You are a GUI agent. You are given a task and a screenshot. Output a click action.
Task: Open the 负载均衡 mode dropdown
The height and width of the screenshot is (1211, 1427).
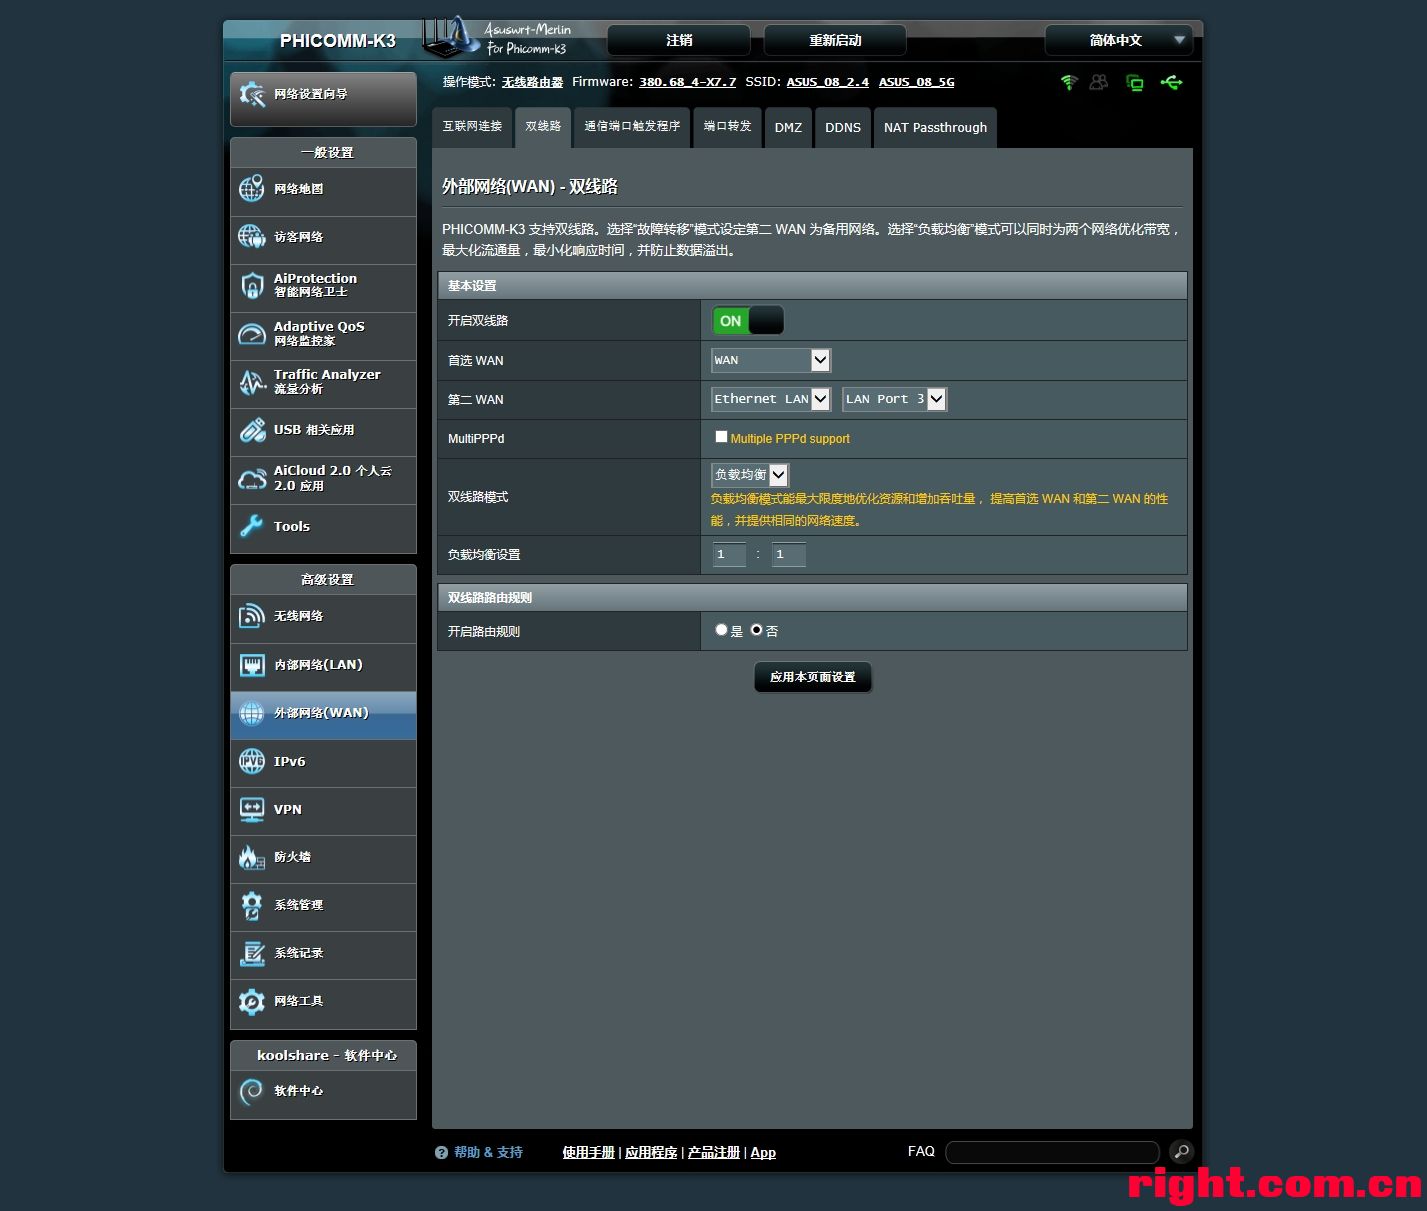[750, 475]
